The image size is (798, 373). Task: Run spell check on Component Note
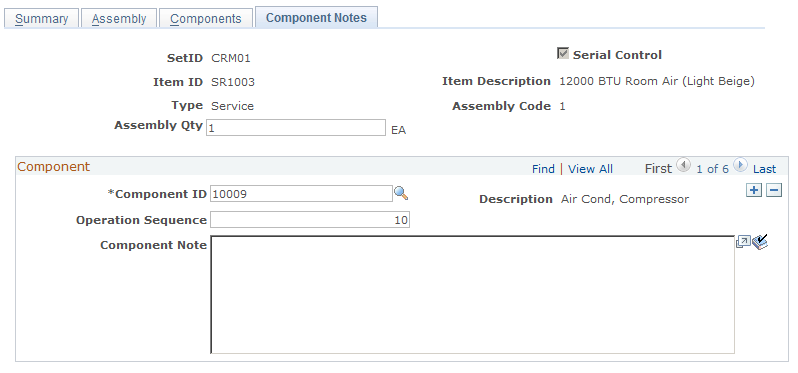[760, 242]
